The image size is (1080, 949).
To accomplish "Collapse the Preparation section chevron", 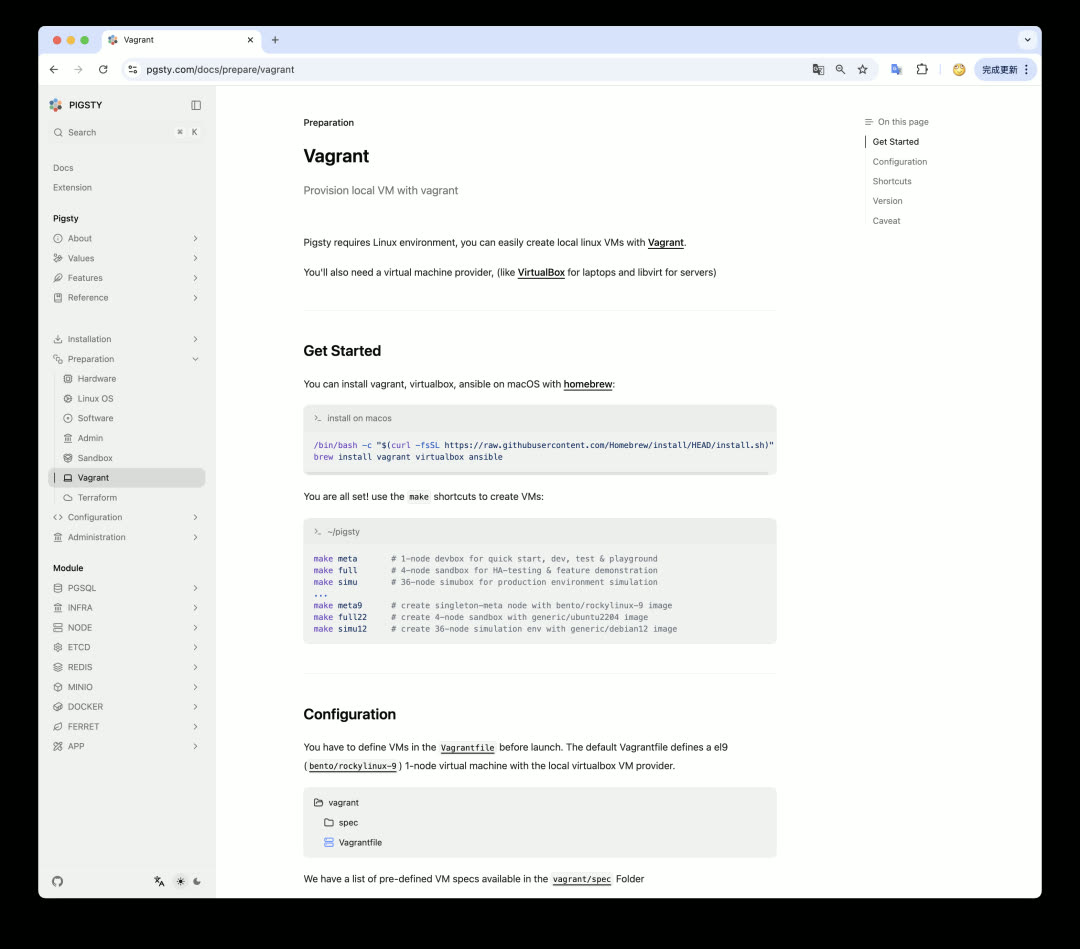I will pos(195,359).
